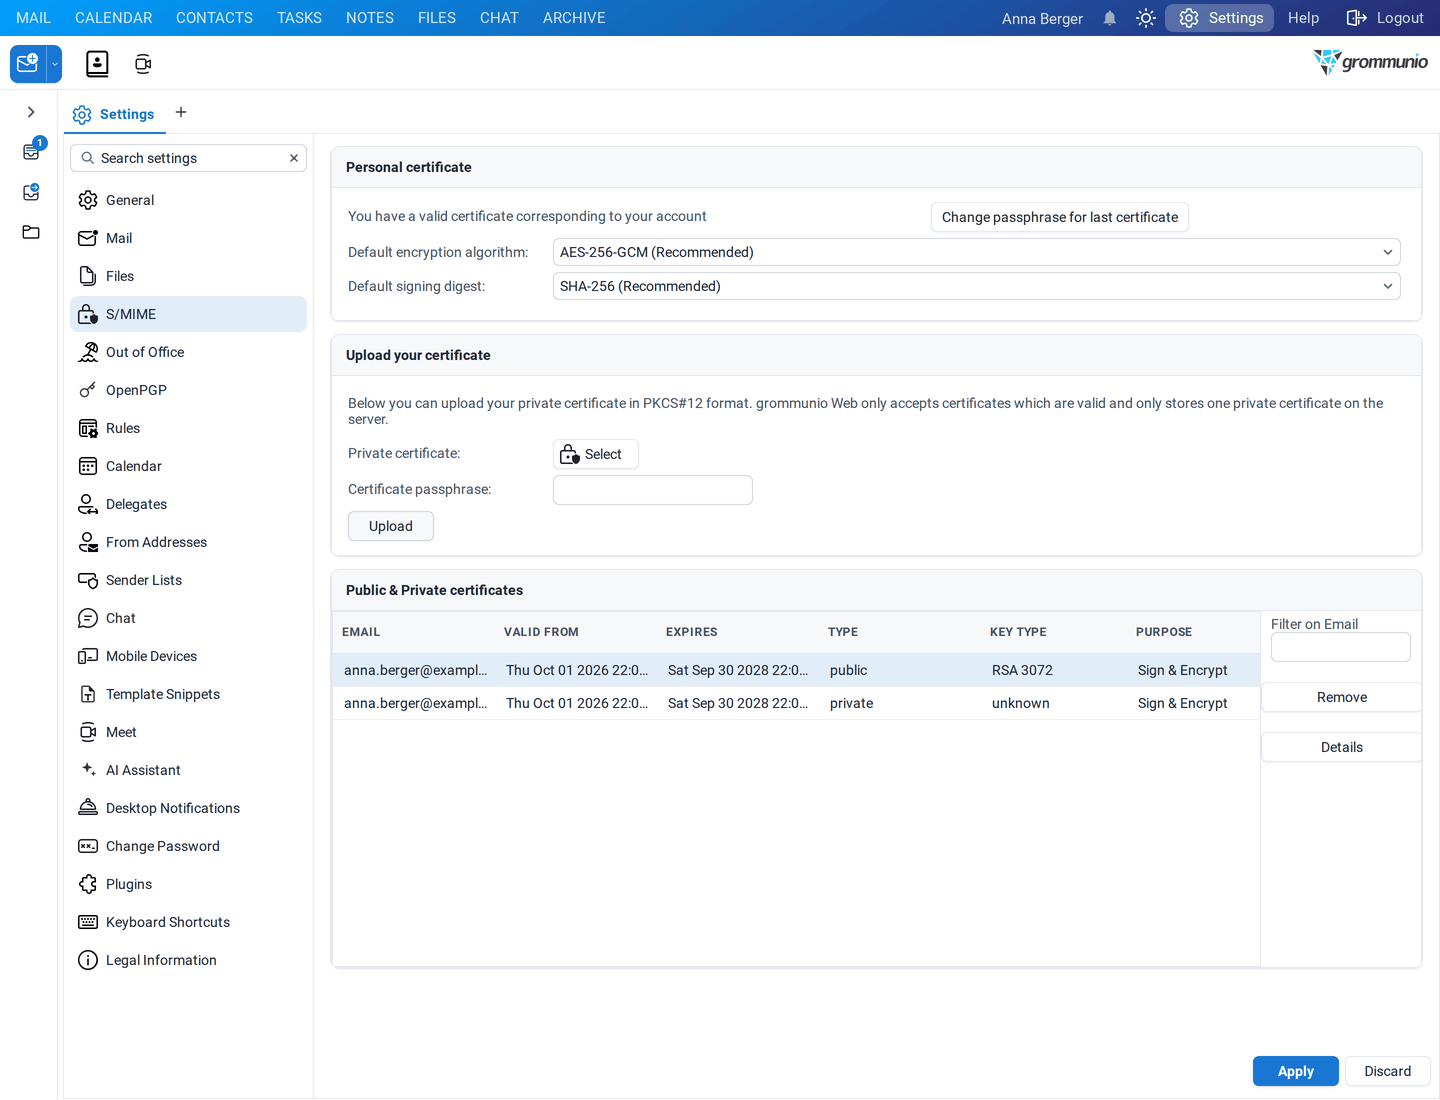Expand the collapsed navigation panel chevron
Screen dimensions: 1440x1100
(31, 112)
